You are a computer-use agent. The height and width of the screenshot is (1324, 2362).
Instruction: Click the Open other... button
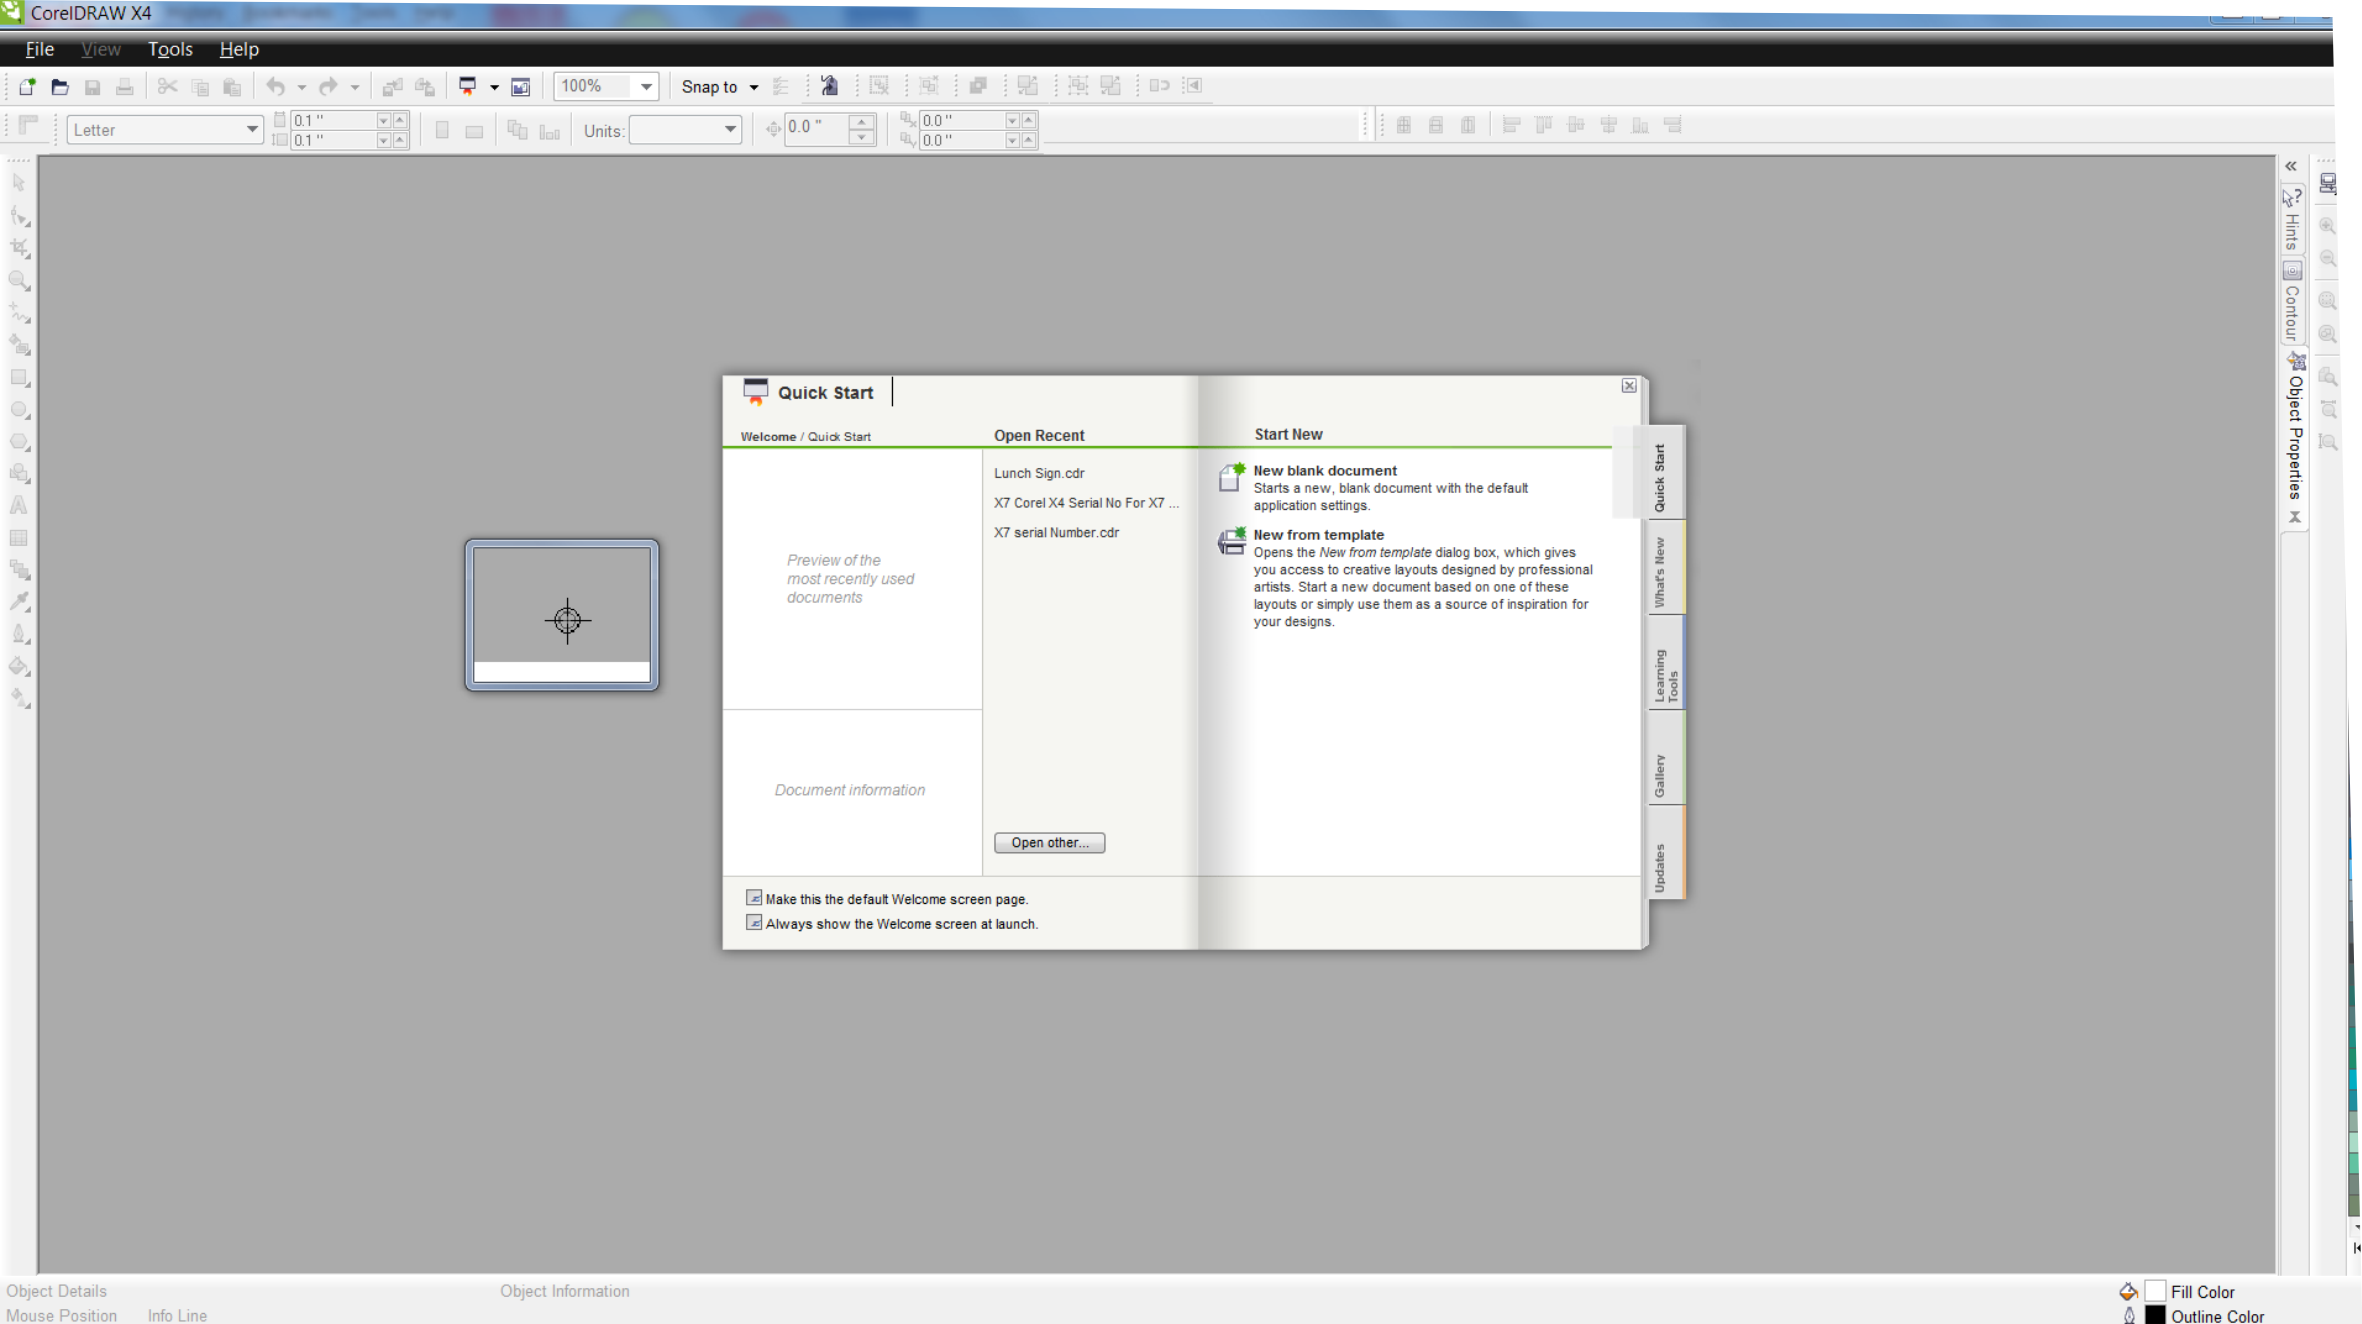click(x=1049, y=842)
